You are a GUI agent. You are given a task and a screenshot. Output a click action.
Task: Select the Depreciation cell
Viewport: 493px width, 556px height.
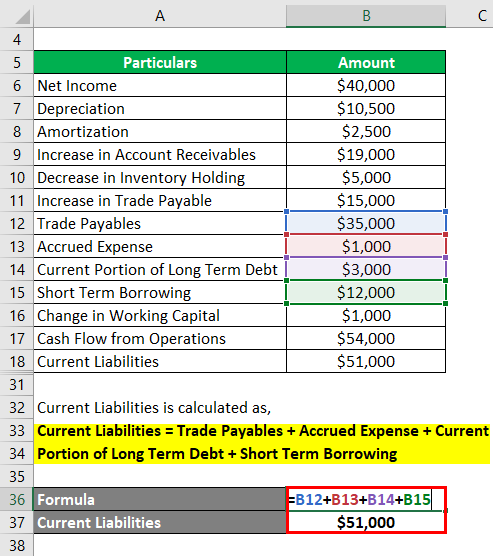coord(160,109)
